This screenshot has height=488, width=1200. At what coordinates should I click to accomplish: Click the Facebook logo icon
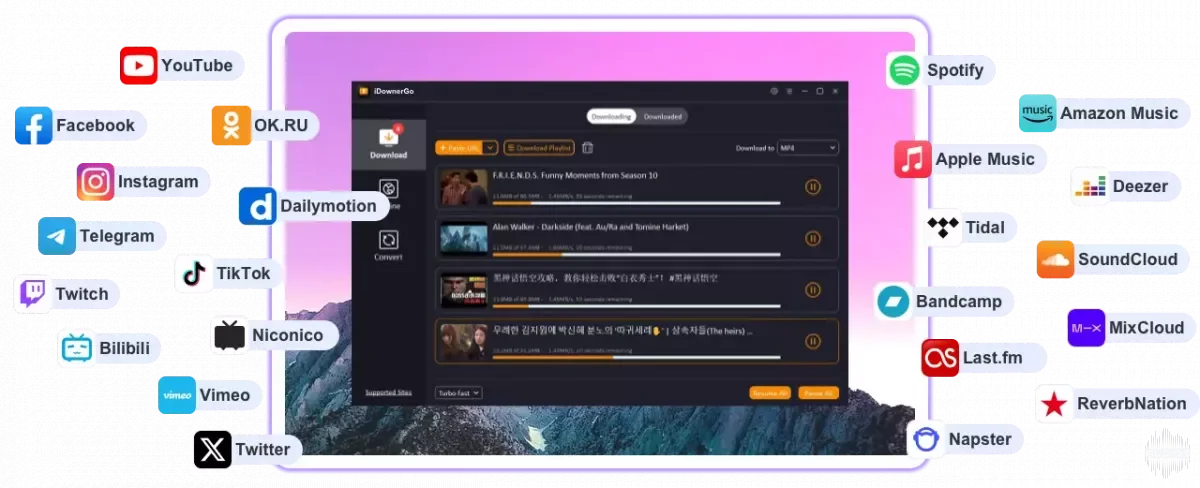click(34, 126)
